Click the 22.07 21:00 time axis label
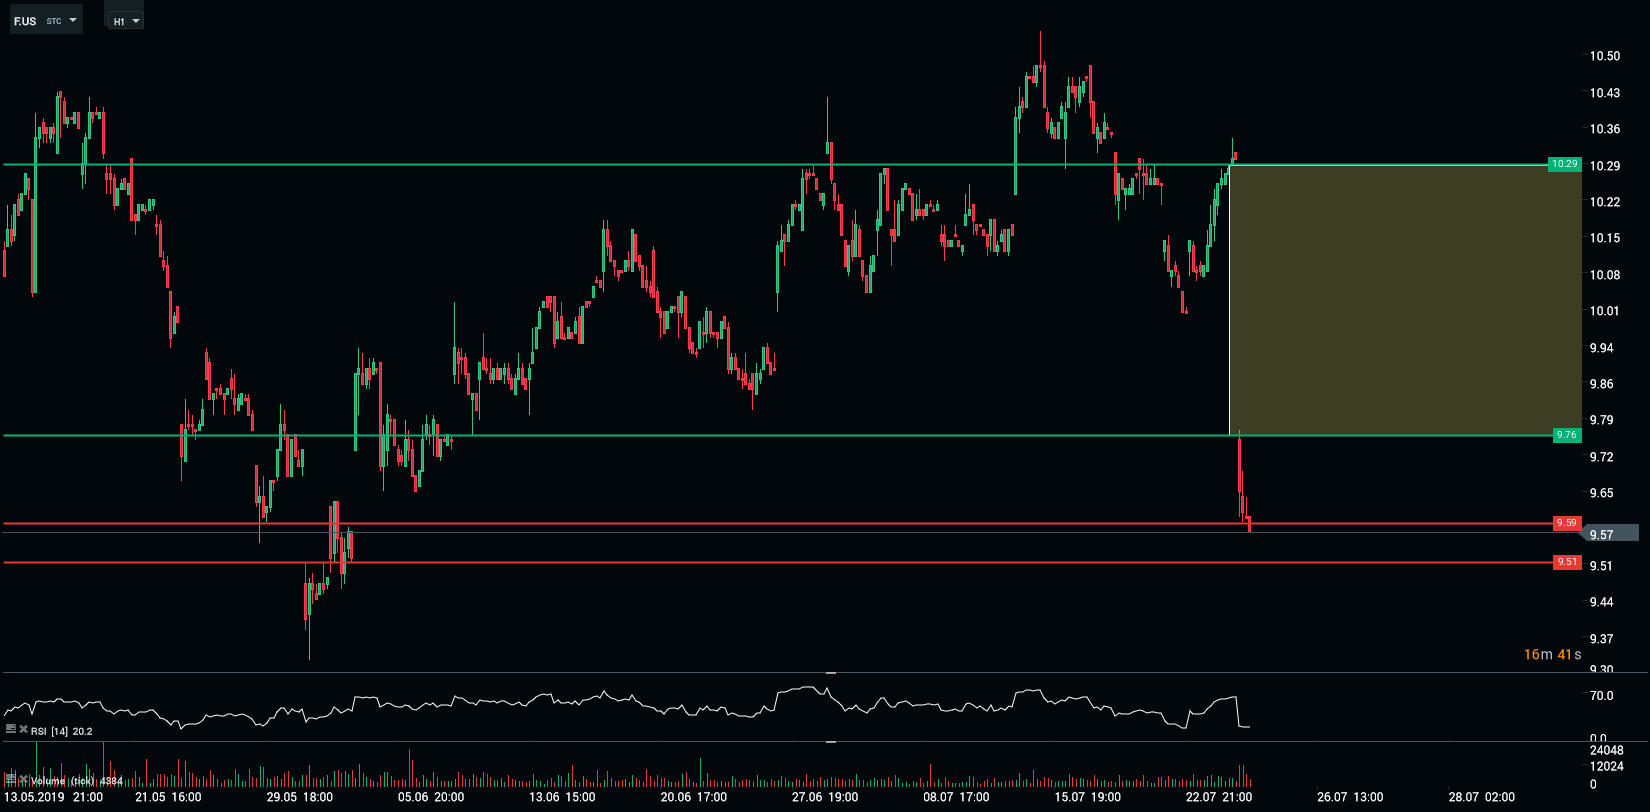1650x812 pixels. [x=1219, y=797]
